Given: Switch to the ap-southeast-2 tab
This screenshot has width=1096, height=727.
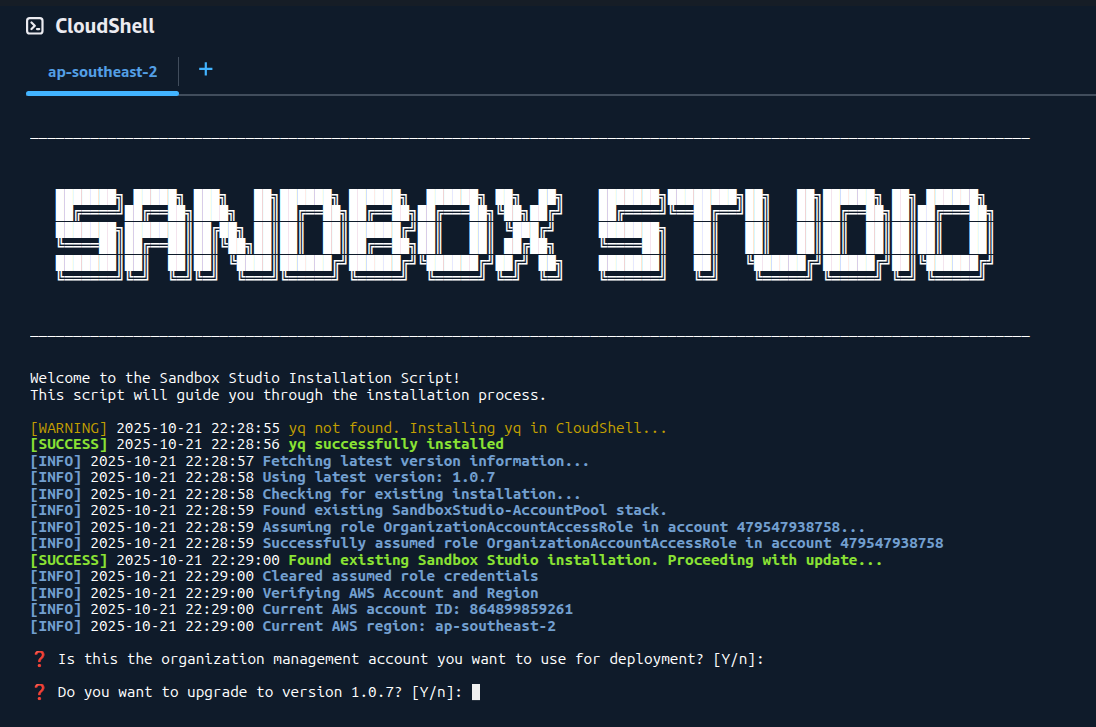Looking at the screenshot, I should pos(102,72).
